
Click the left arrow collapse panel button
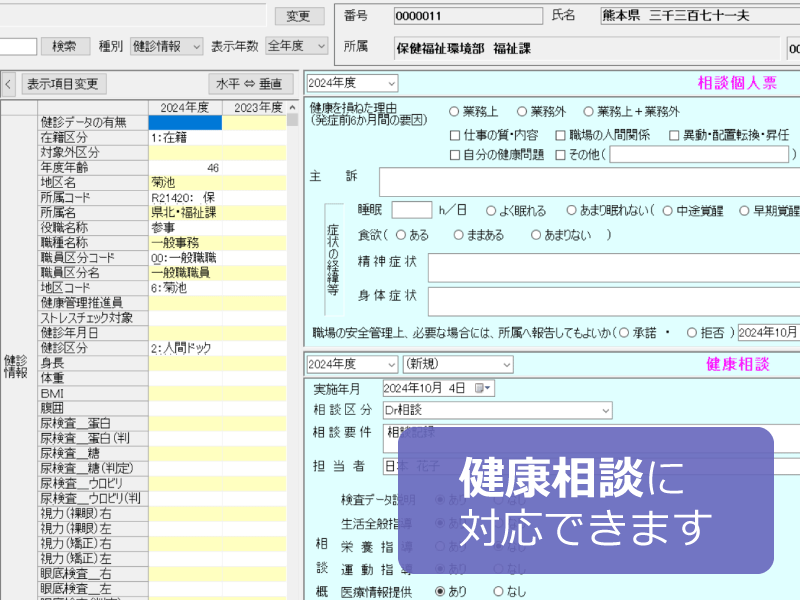(x=8, y=84)
